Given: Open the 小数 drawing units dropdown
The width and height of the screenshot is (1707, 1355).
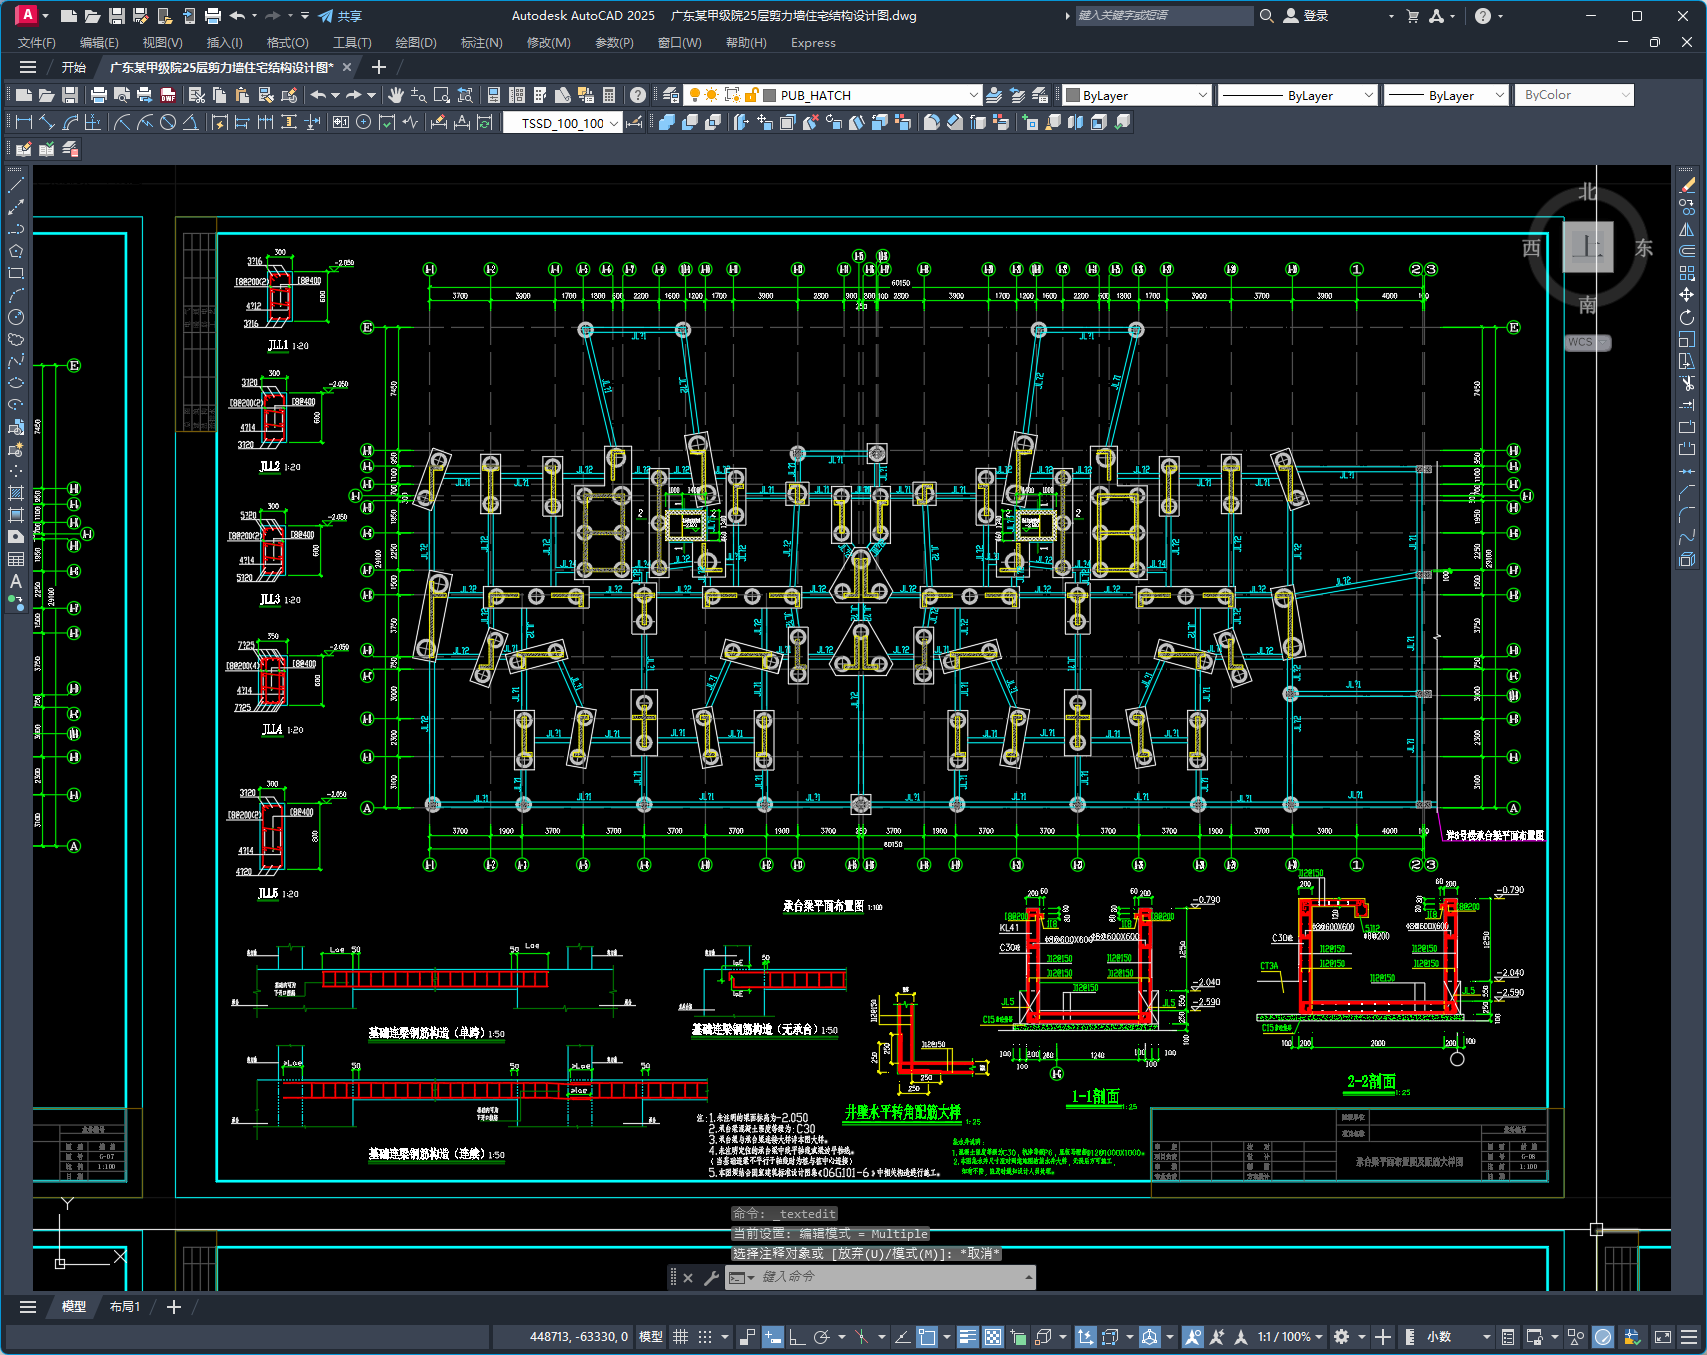Looking at the screenshot, I should coord(1458,1337).
